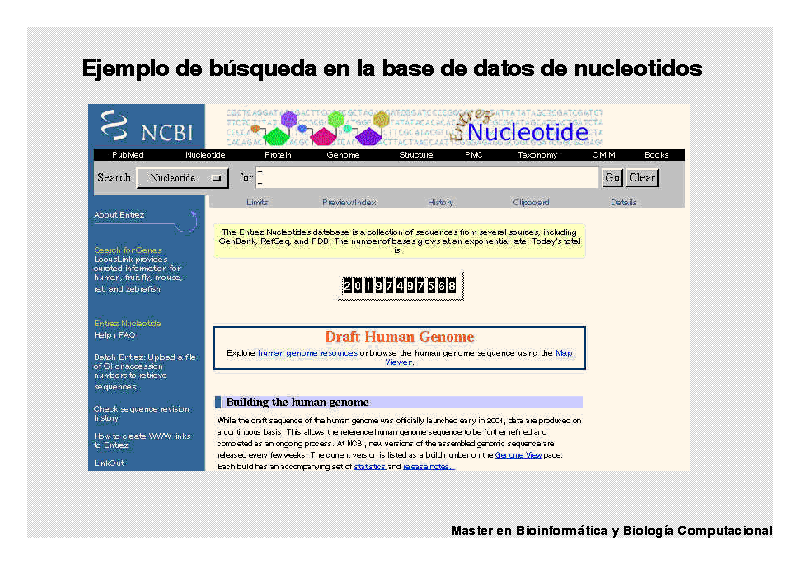The width and height of the screenshot is (800, 565).
Task: Select Protein in the black navigation bar
Action: [277, 156]
